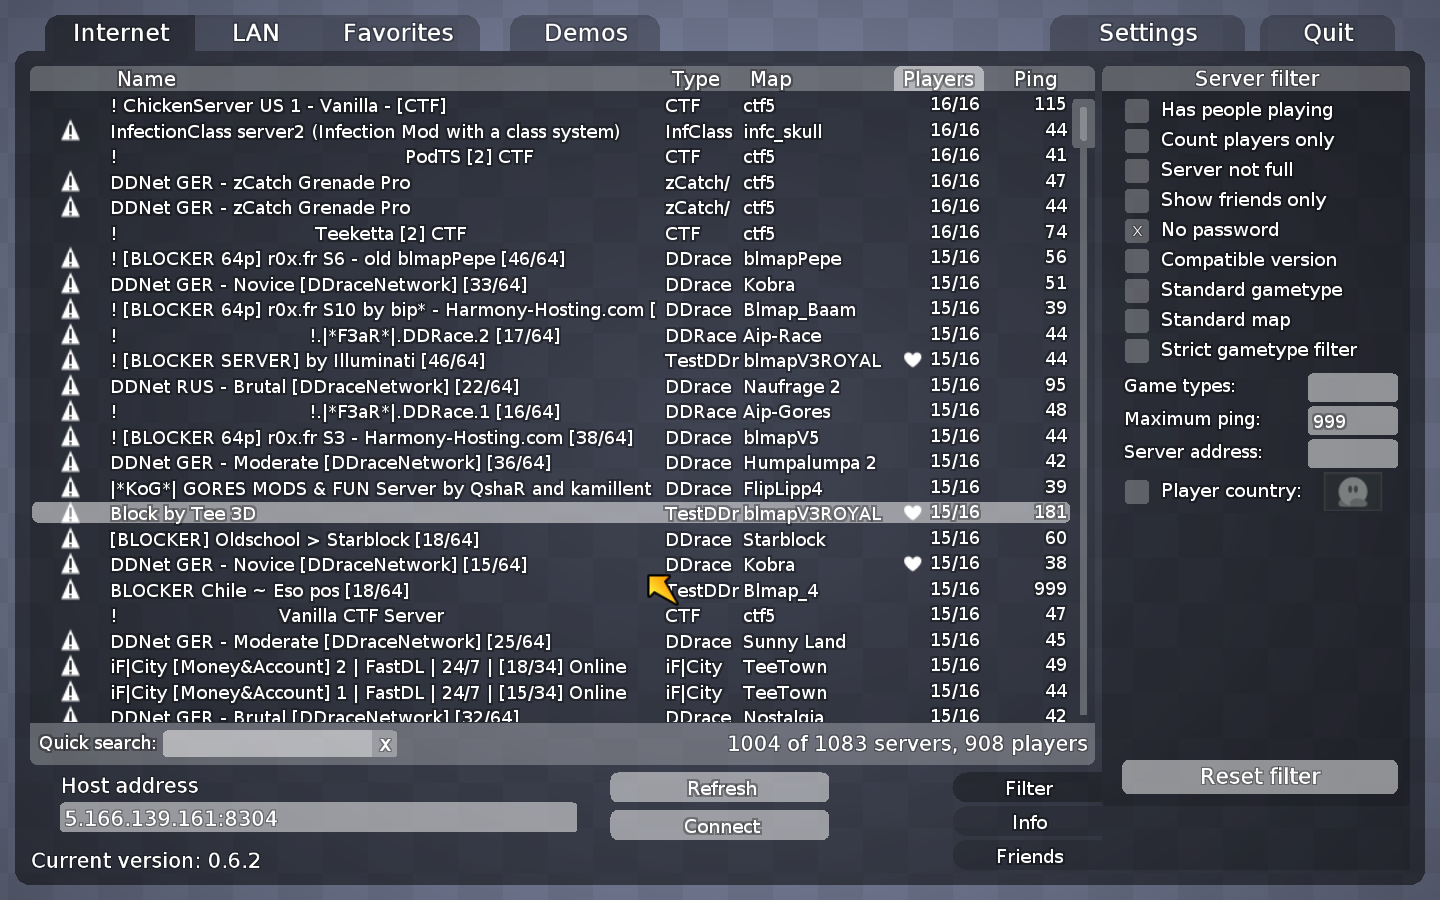Click the warning icon beside BLOCKER Chile server
This screenshot has width=1440, height=900.
tap(70, 590)
